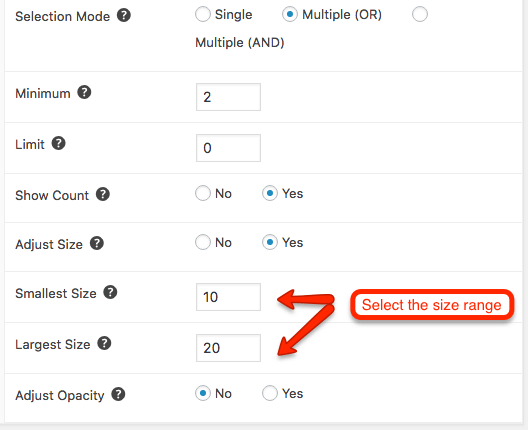528x430 pixels.
Task: Disable Adjust Size by choosing No
Action: point(203,242)
